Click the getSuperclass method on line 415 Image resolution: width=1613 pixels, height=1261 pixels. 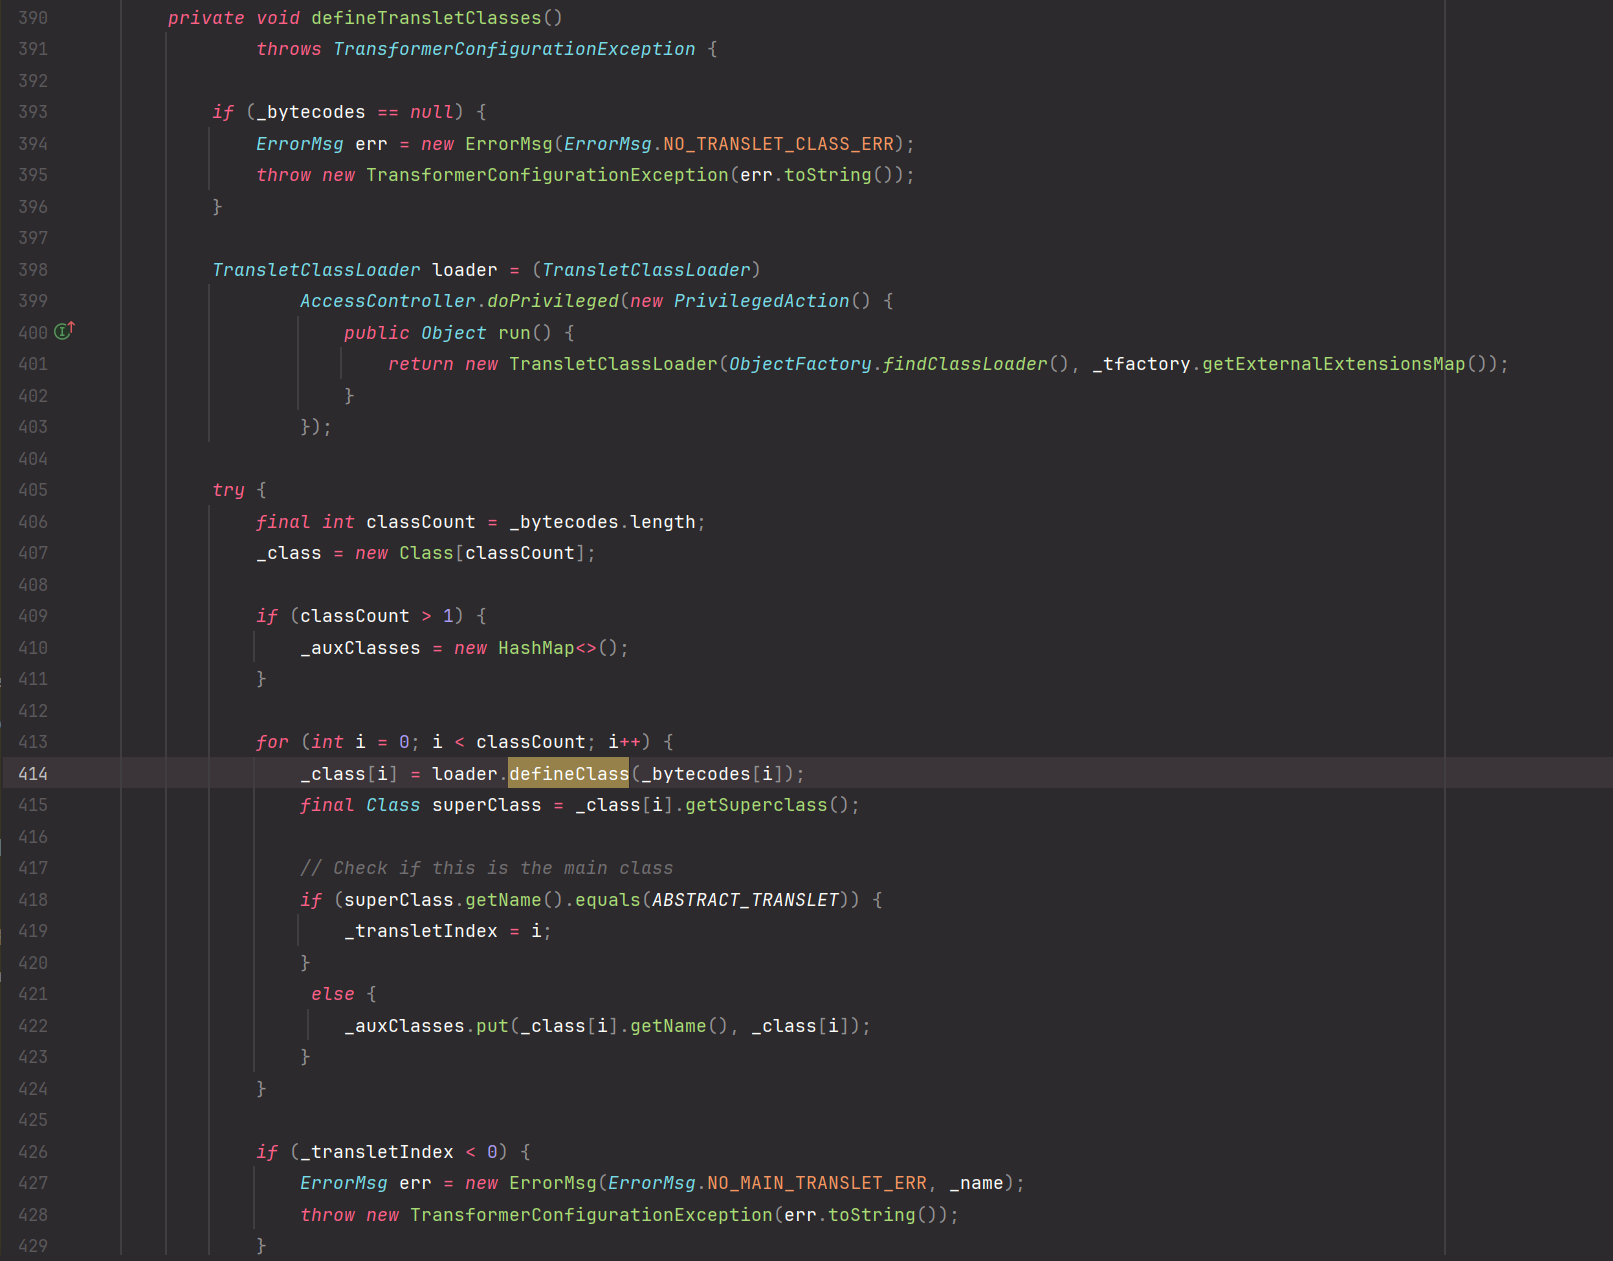[x=756, y=805]
